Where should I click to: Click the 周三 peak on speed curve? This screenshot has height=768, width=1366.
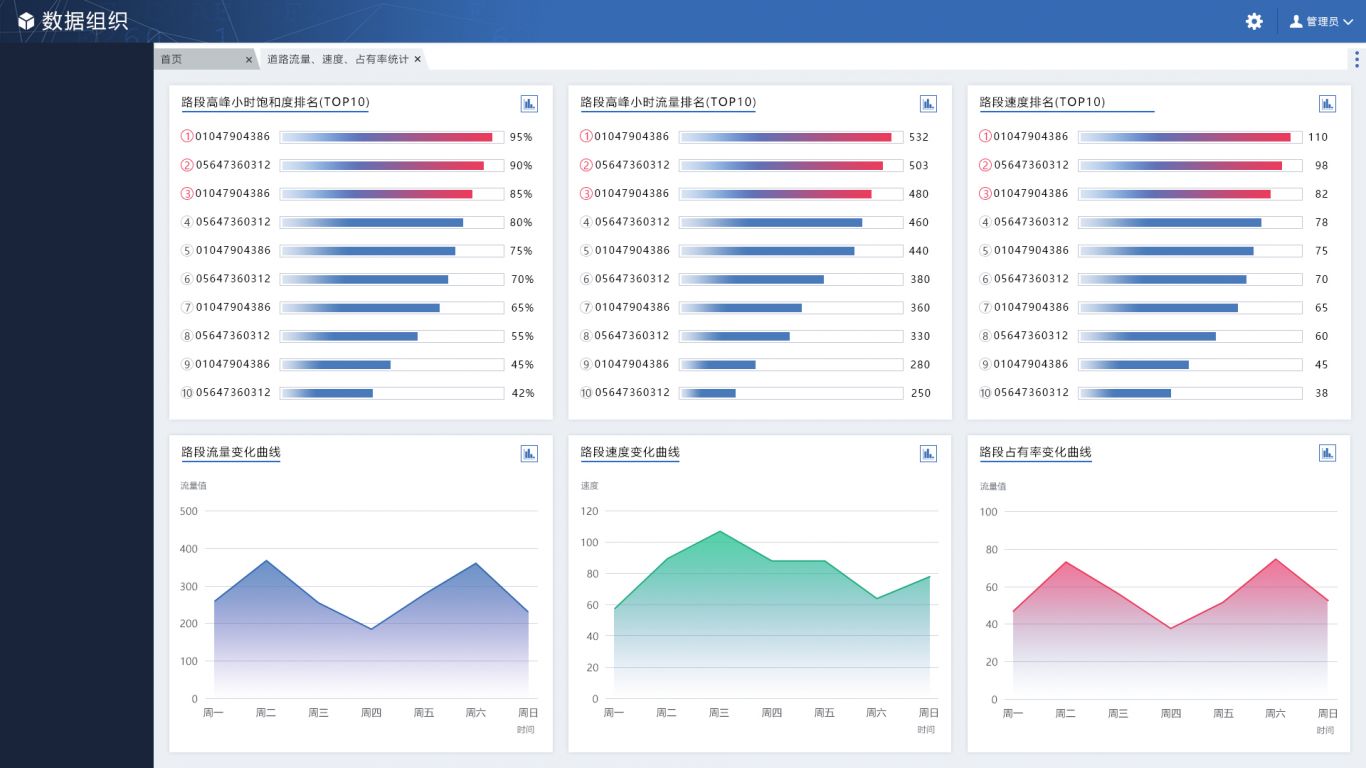pos(719,531)
